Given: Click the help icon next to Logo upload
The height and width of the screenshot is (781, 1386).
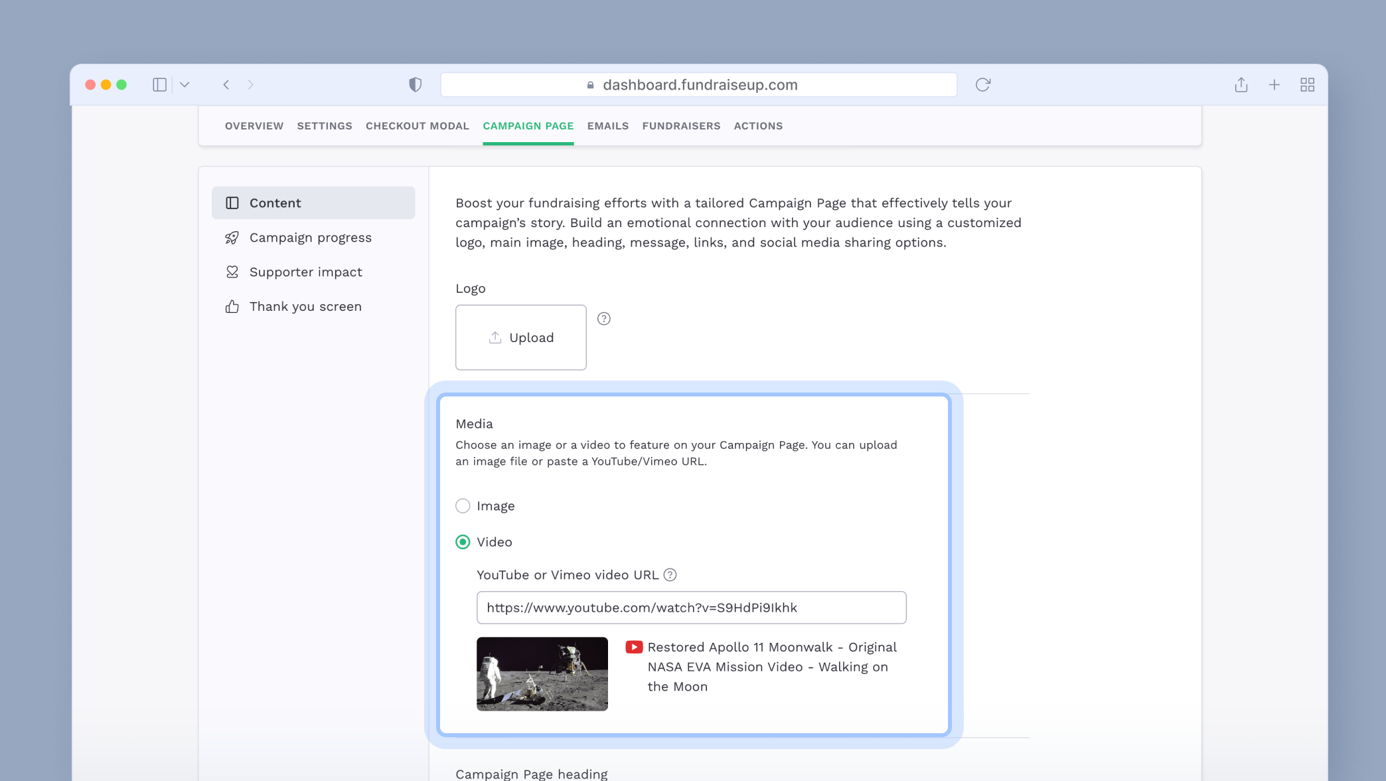Looking at the screenshot, I should click(604, 319).
